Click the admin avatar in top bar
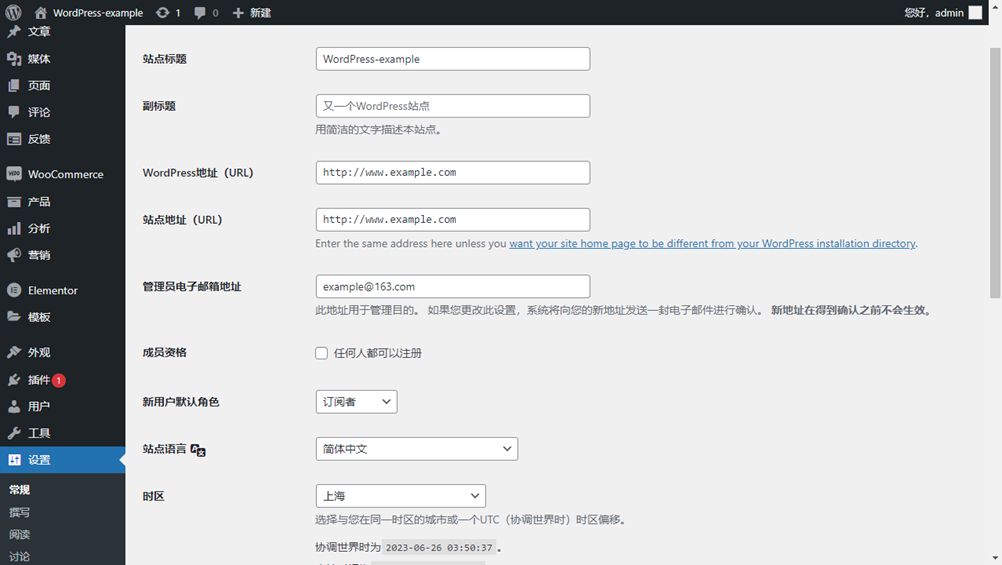The width and height of the screenshot is (1002, 565). [x=975, y=13]
